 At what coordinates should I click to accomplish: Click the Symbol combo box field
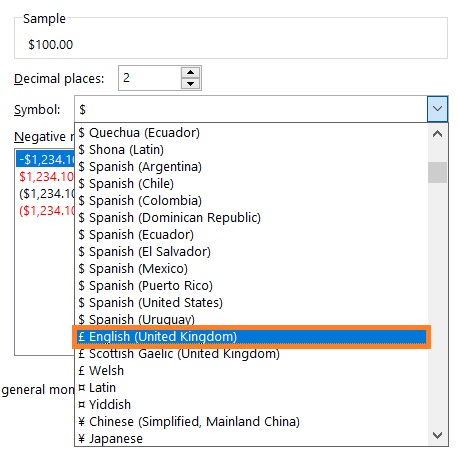tap(251, 109)
